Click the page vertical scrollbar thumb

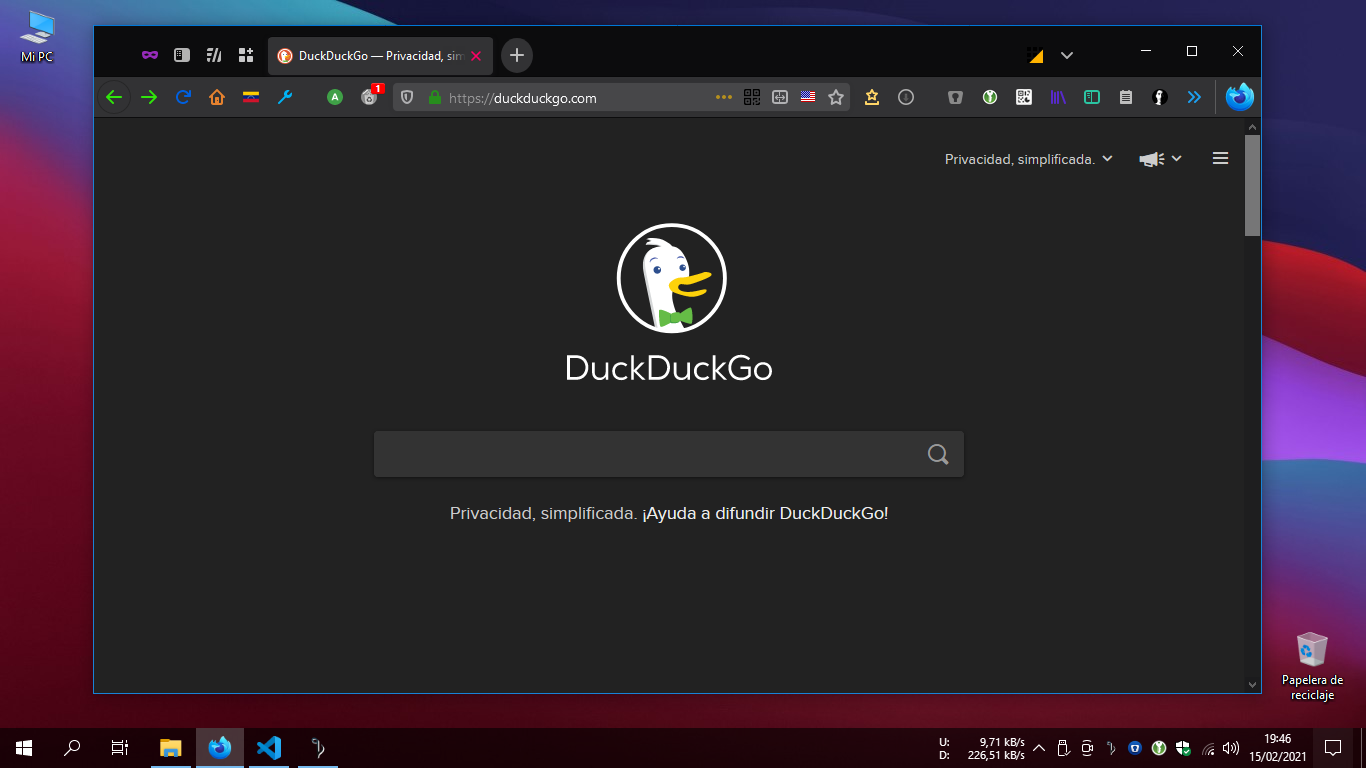coord(1252,185)
